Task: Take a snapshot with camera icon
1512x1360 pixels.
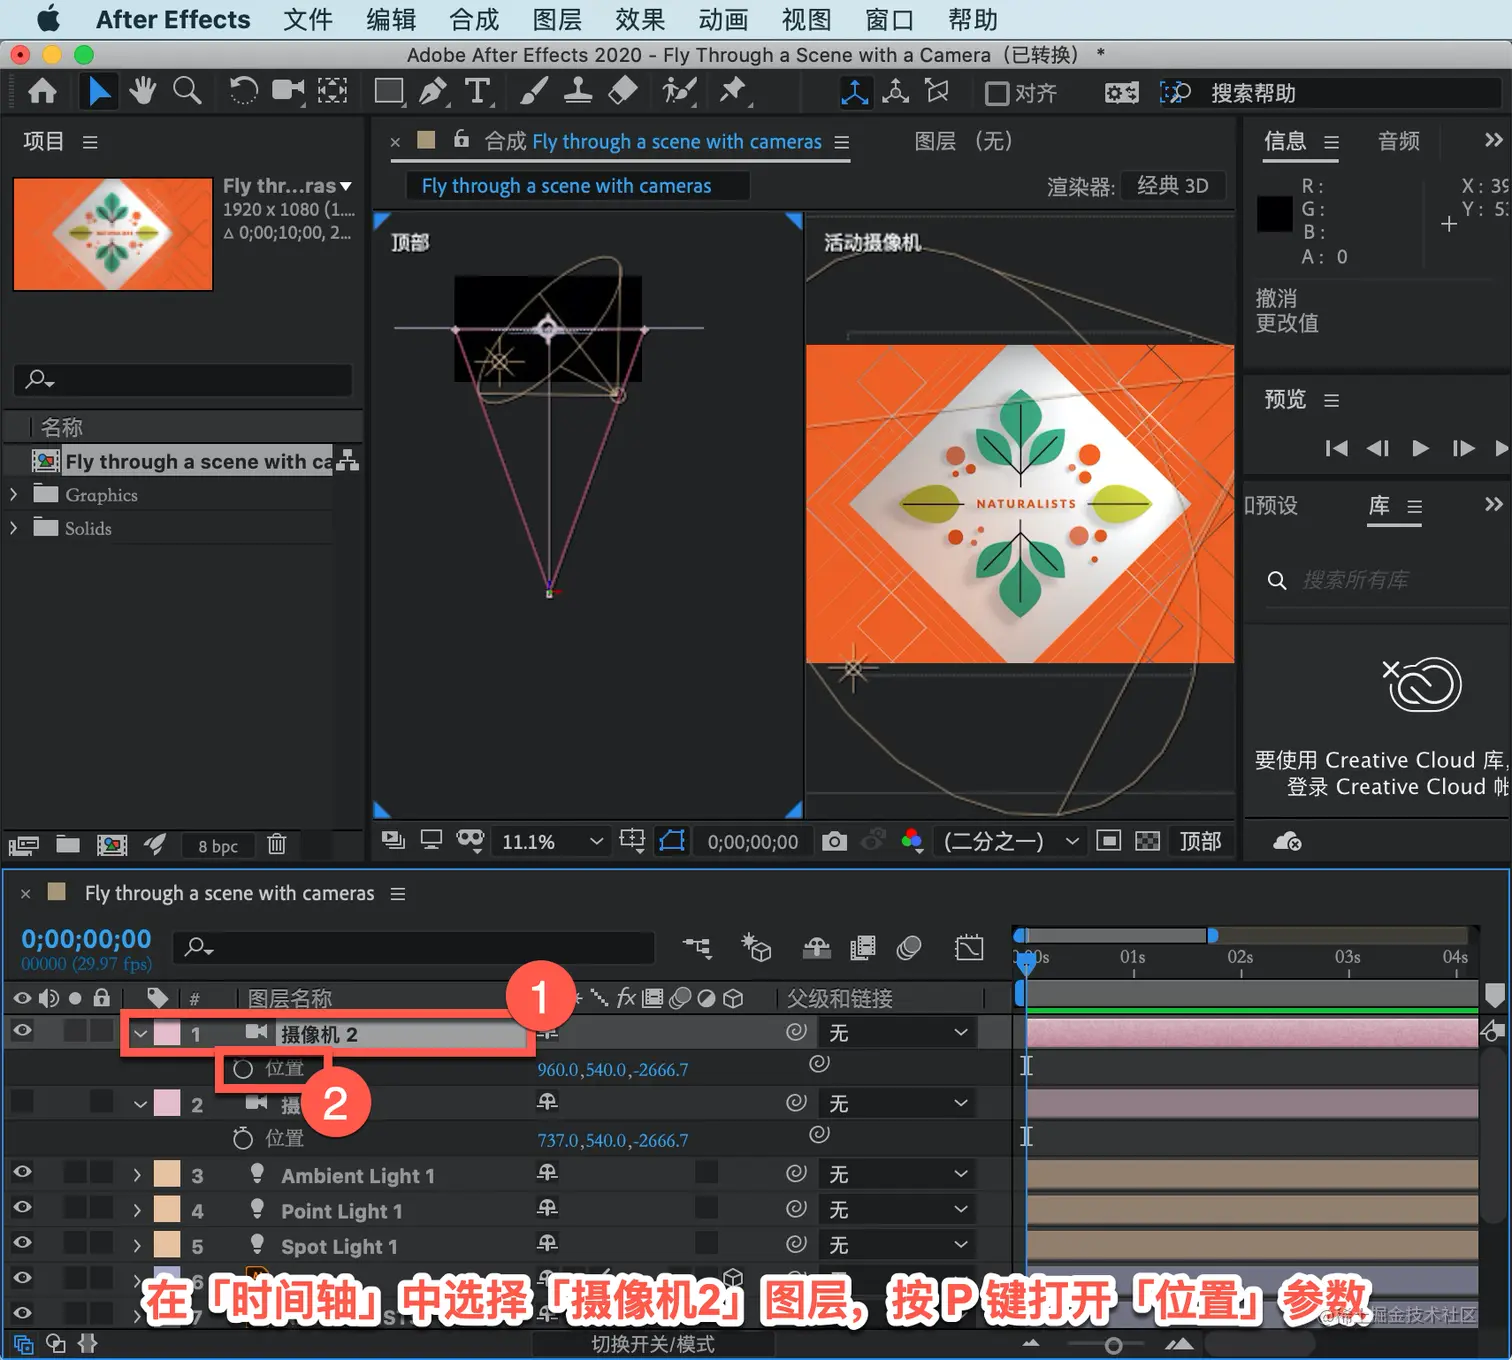Action: click(834, 842)
